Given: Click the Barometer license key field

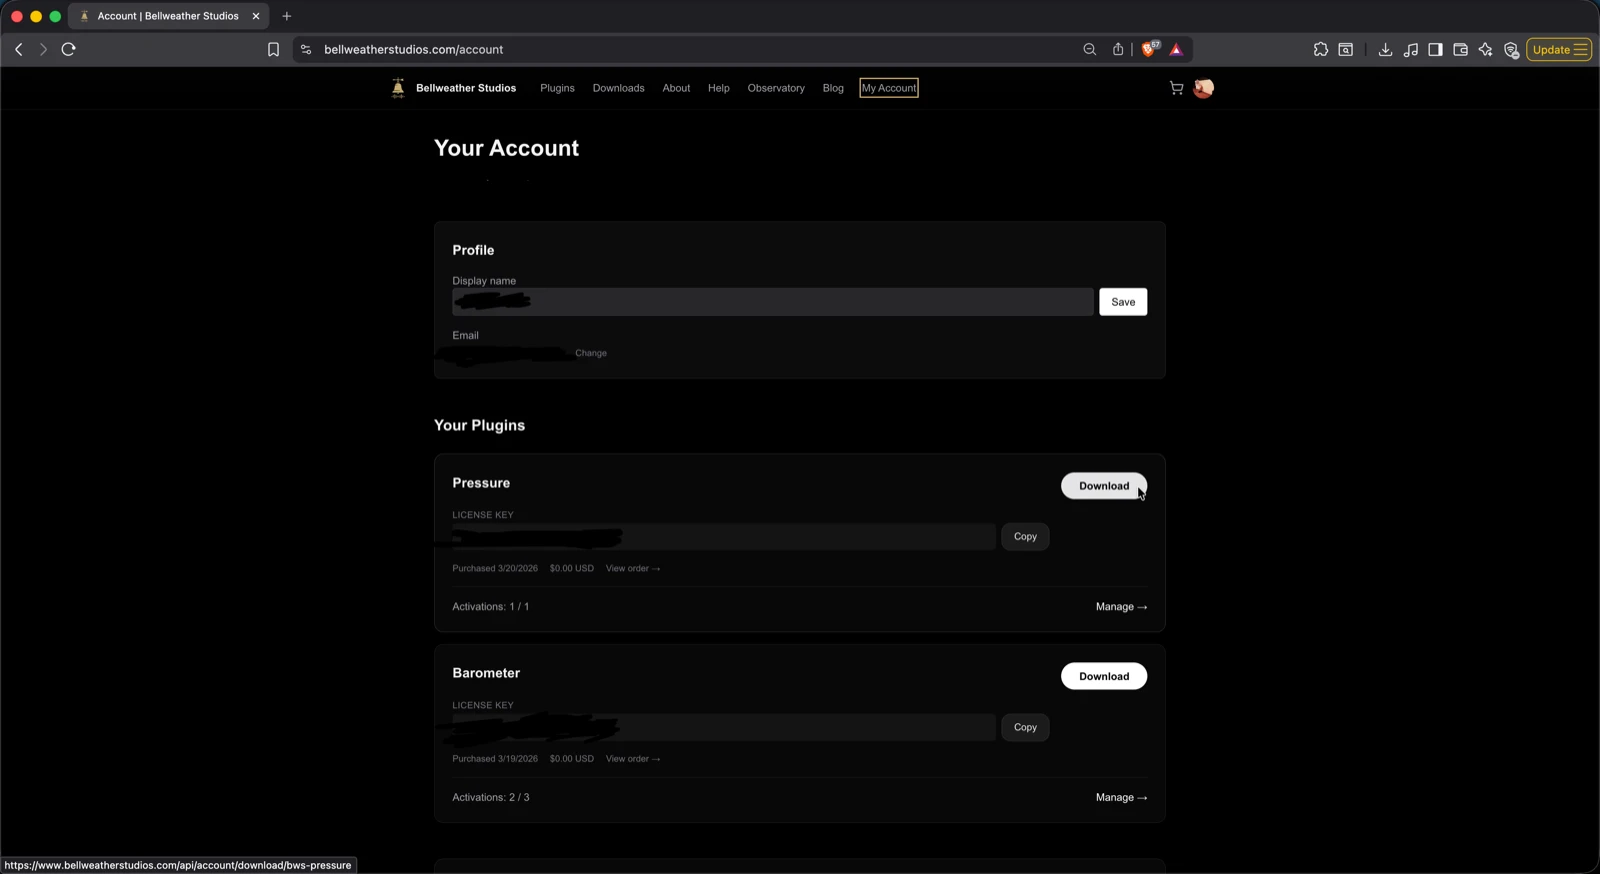Looking at the screenshot, I should coord(724,727).
